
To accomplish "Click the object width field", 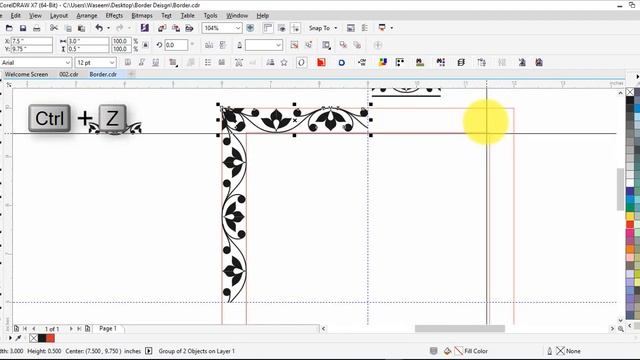I will click(x=88, y=41).
